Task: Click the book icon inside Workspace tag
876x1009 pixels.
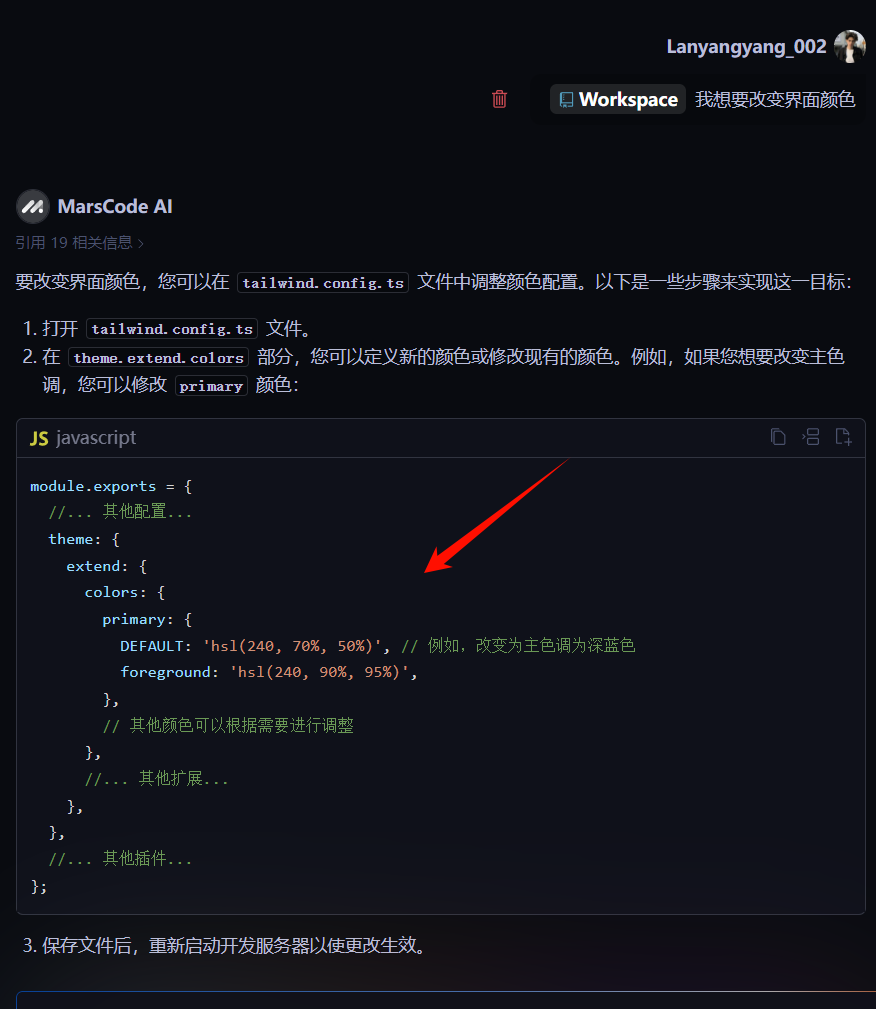Action: click(x=566, y=99)
